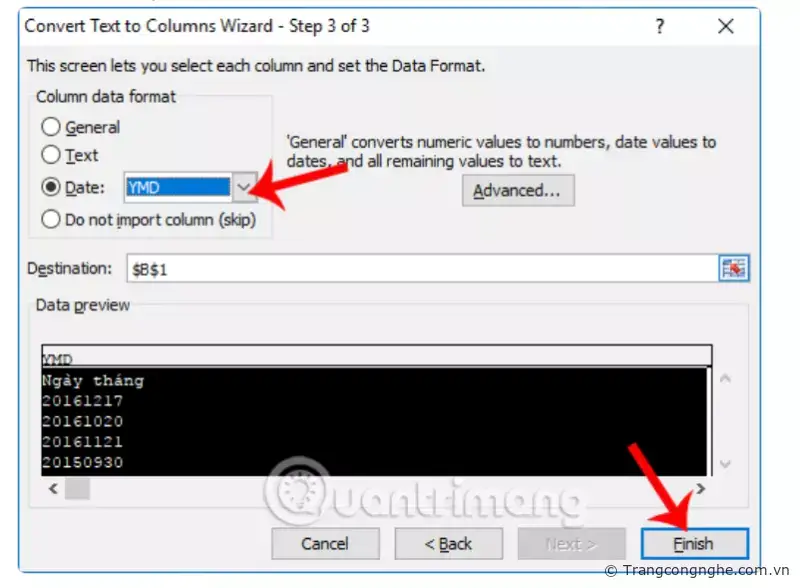Click the preview scroll up arrow
Image resolution: width=800 pixels, height=588 pixels.
[x=725, y=379]
